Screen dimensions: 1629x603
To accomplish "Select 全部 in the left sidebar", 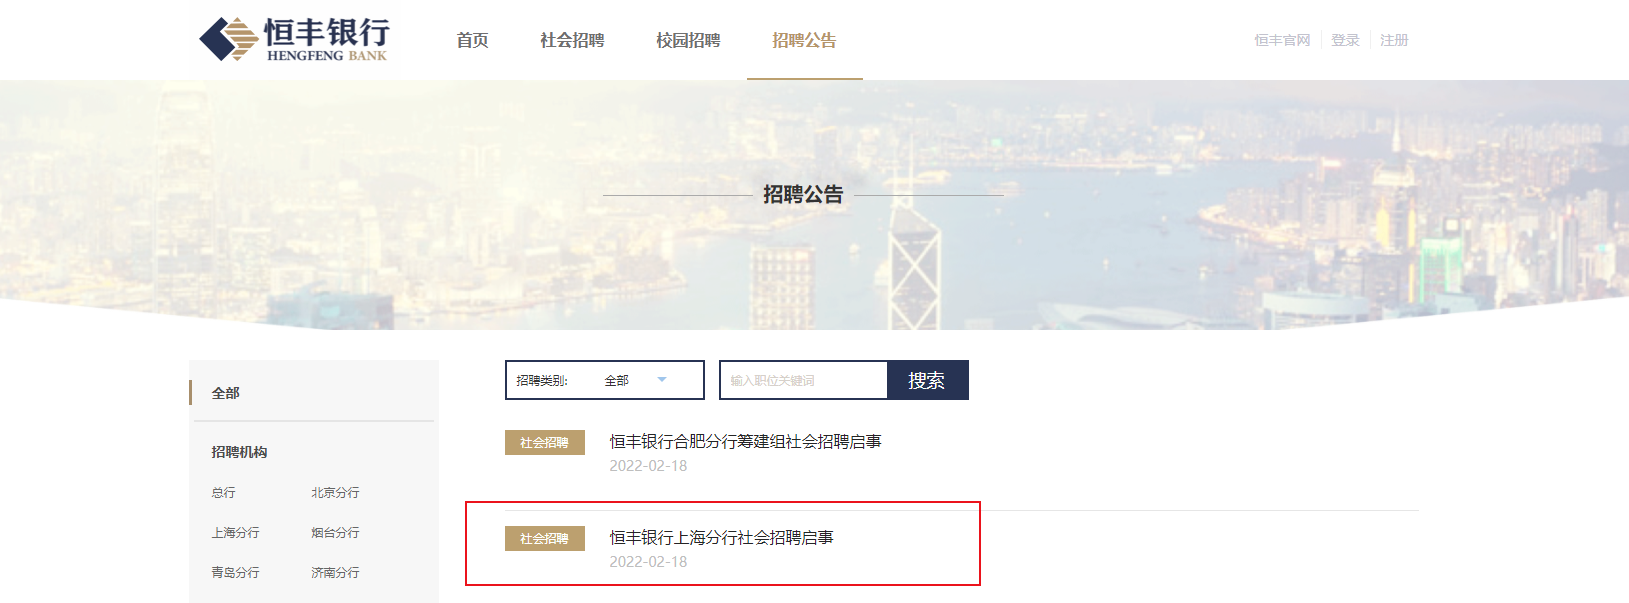I will [226, 393].
